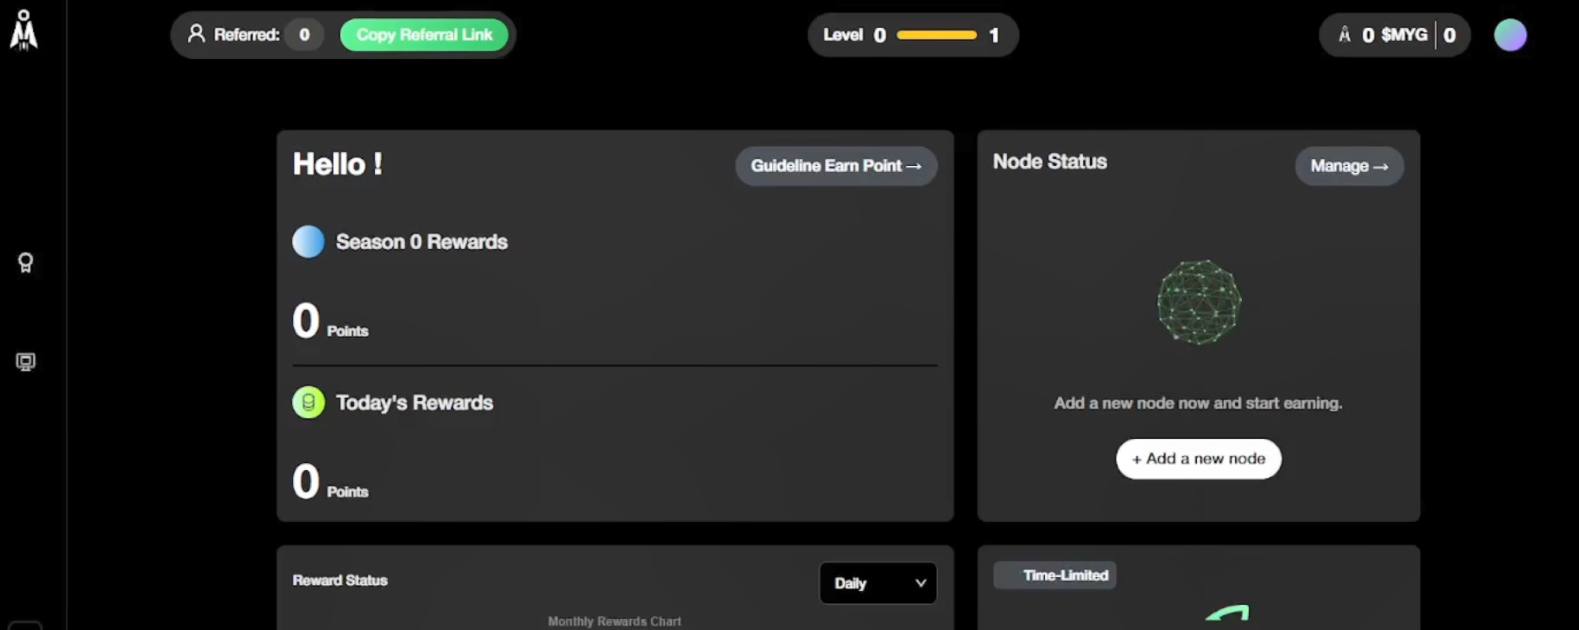Click the $MYG token icon in header
1579x630 pixels.
(1344, 35)
